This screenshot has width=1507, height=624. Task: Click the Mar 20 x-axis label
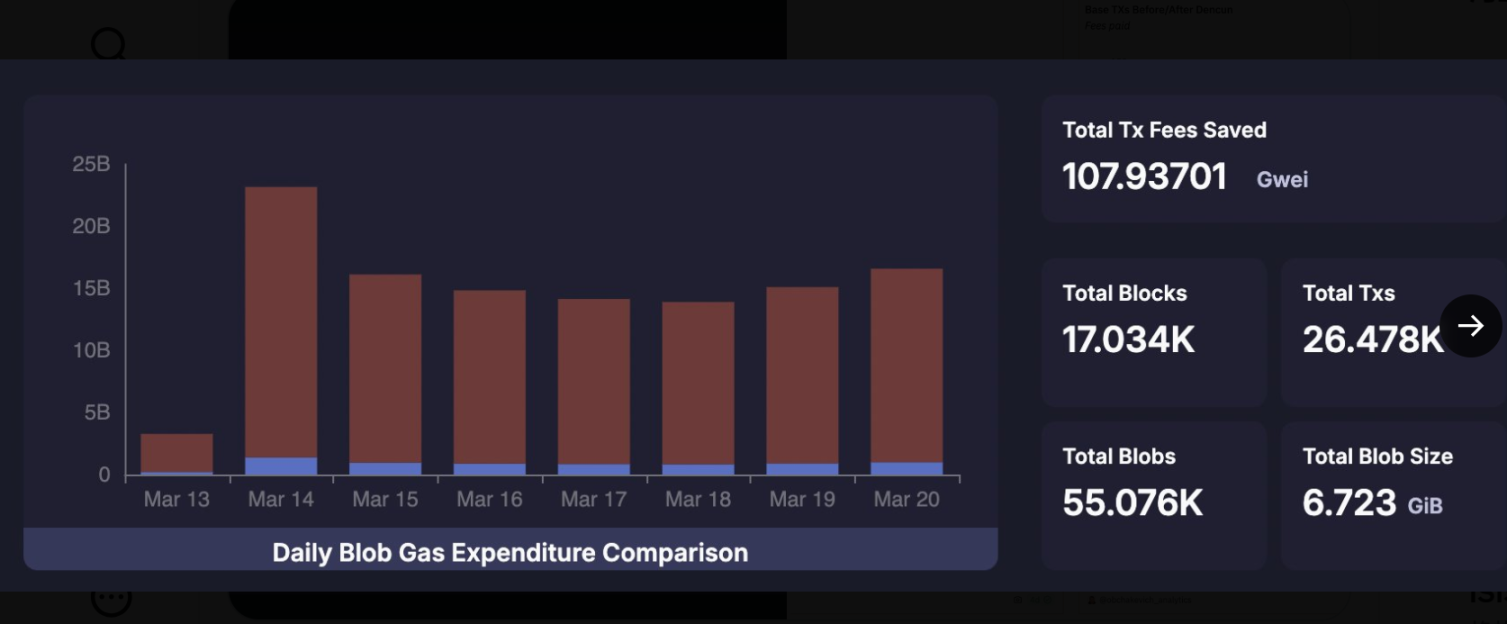tap(906, 499)
